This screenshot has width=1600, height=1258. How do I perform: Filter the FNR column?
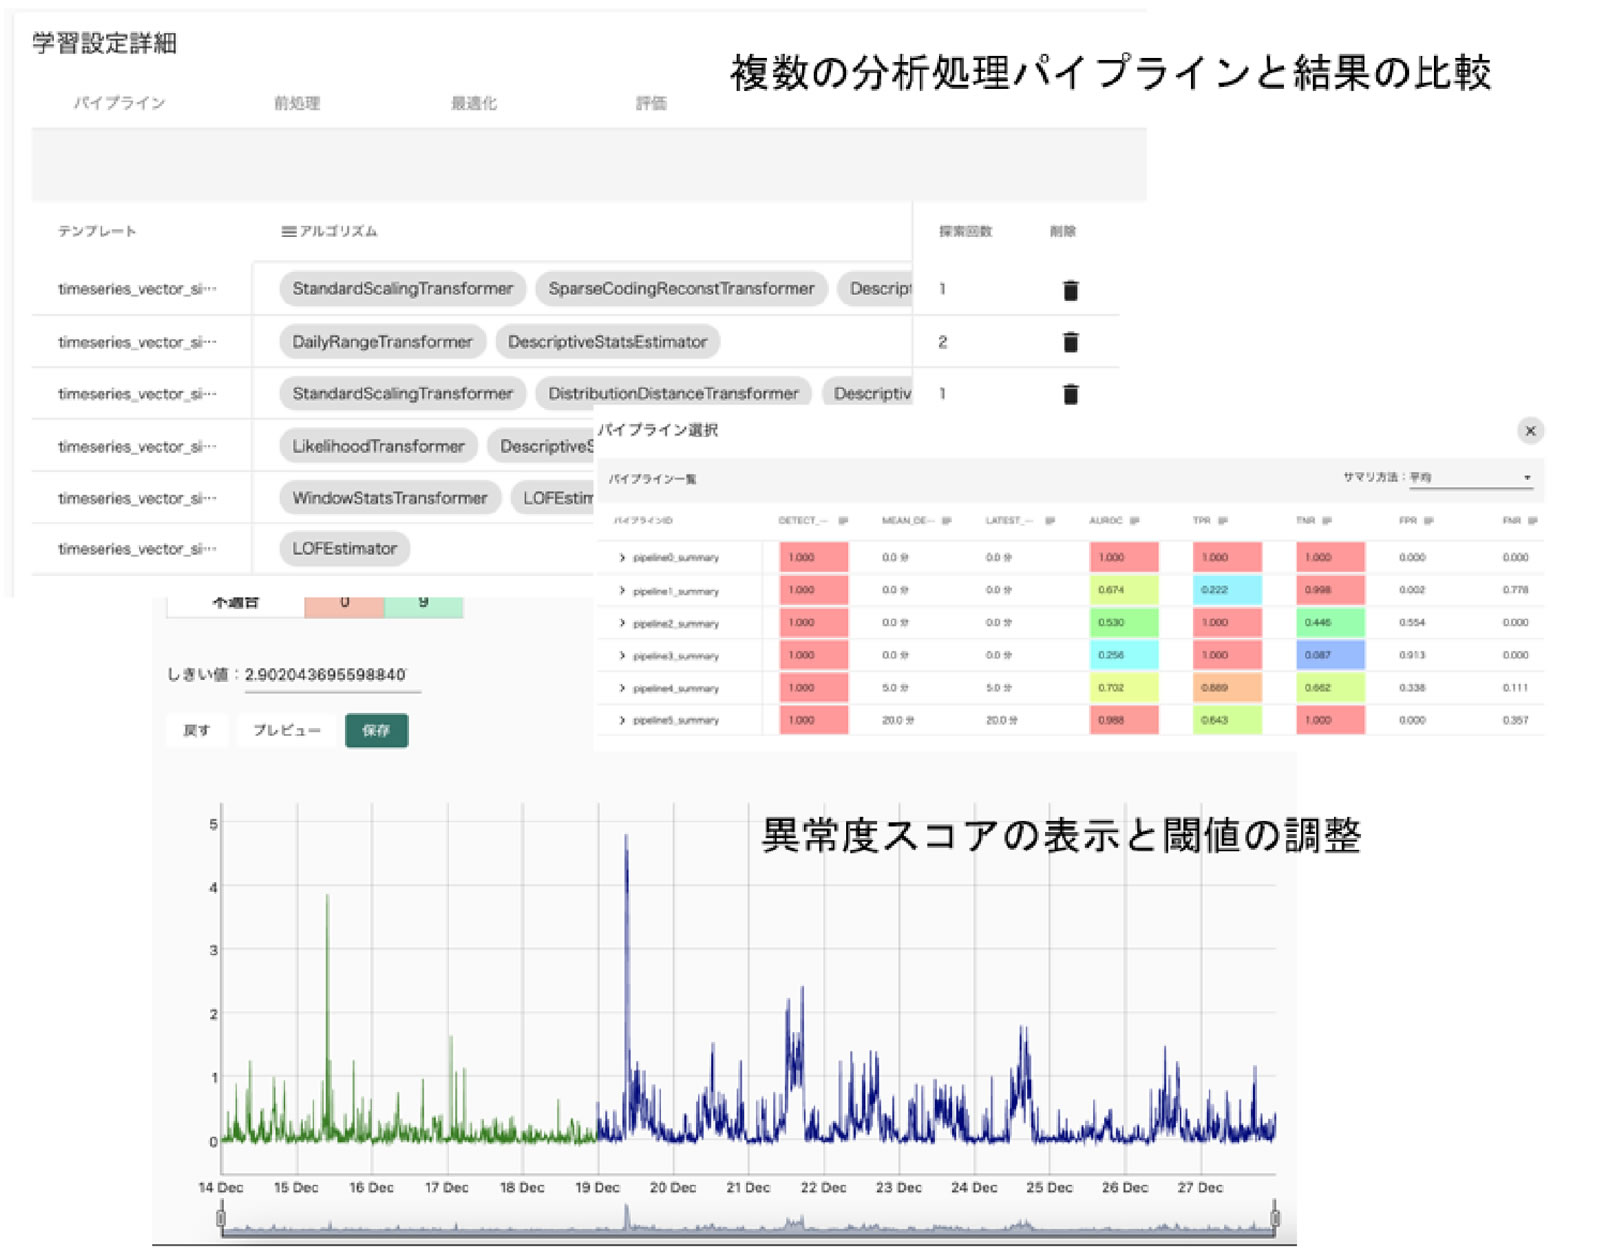tap(1532, 521)
